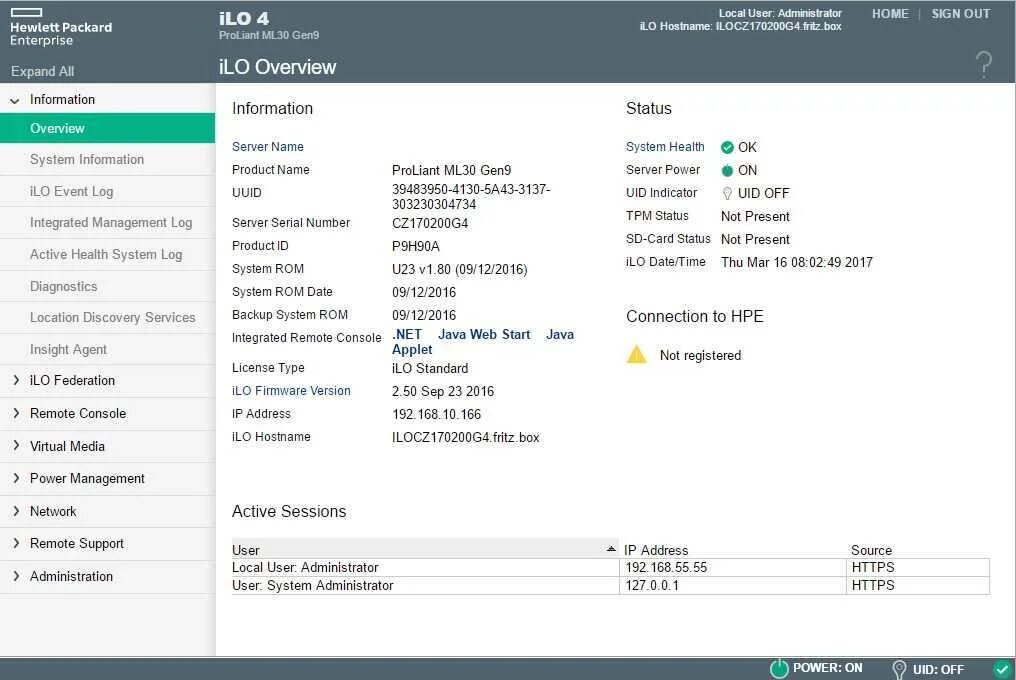Click serial number CZ170200G4
The width and height of the screenshot is (1016, 680).
[430, 224]
